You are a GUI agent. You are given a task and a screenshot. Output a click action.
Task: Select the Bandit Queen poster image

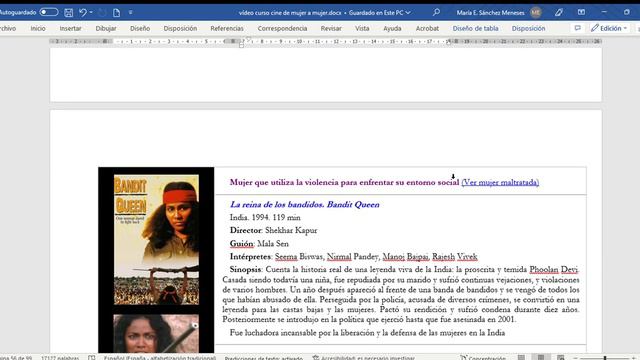pos(156,240)
